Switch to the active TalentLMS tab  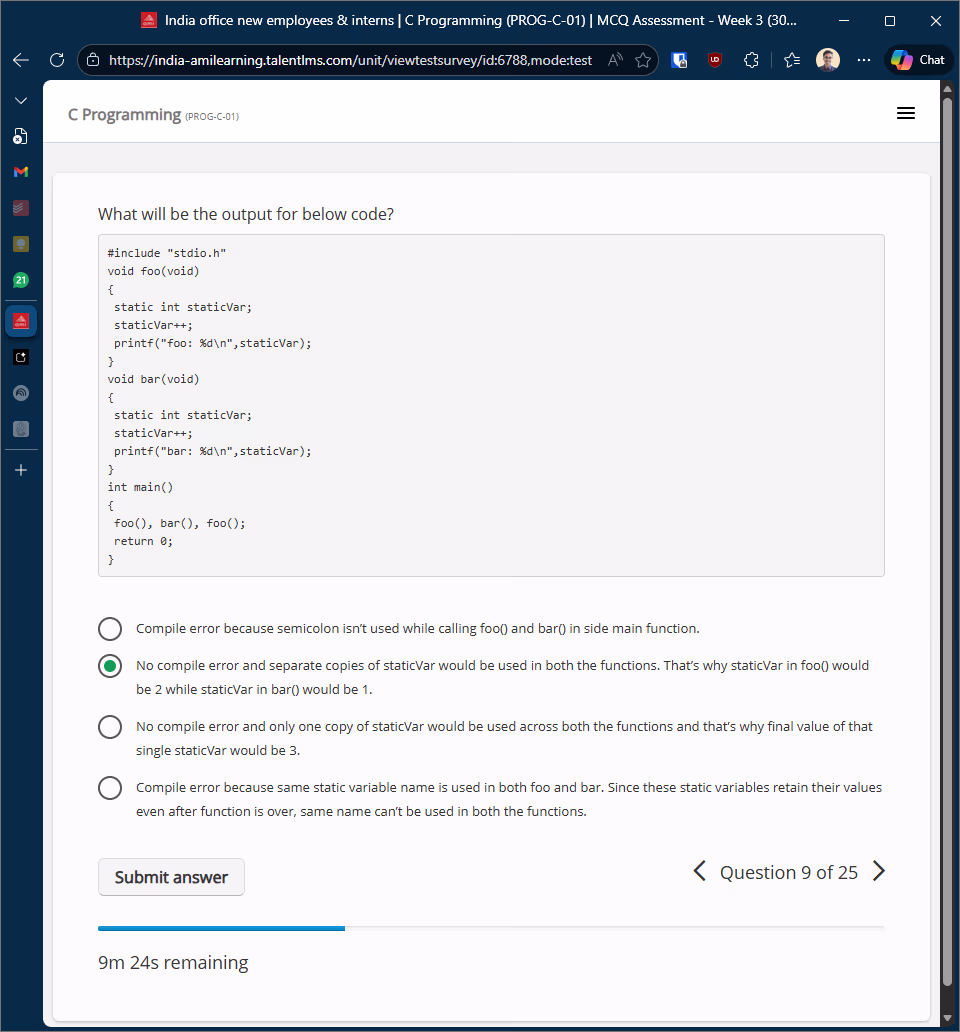[21, 320]
